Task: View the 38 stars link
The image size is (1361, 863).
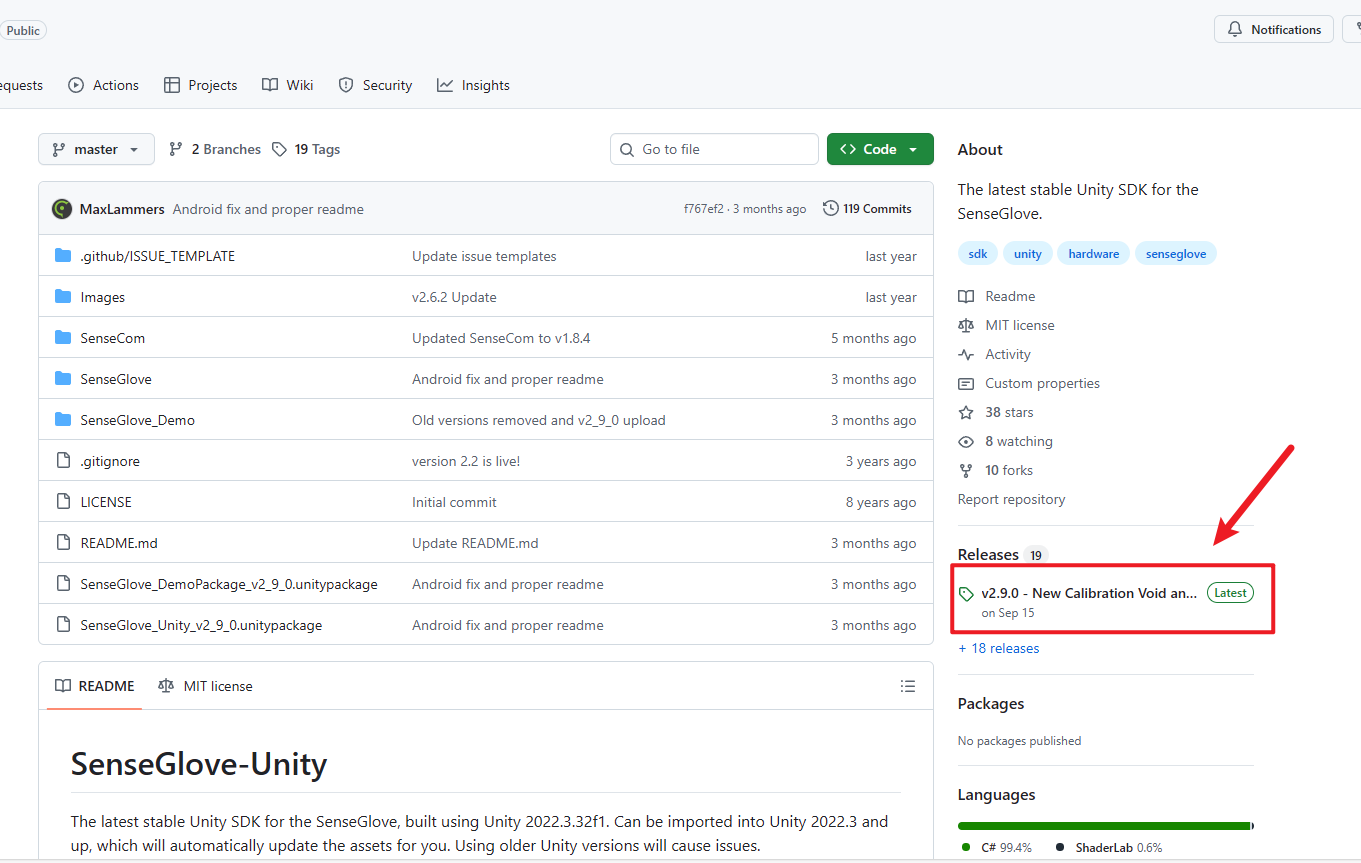Action: 996,412
